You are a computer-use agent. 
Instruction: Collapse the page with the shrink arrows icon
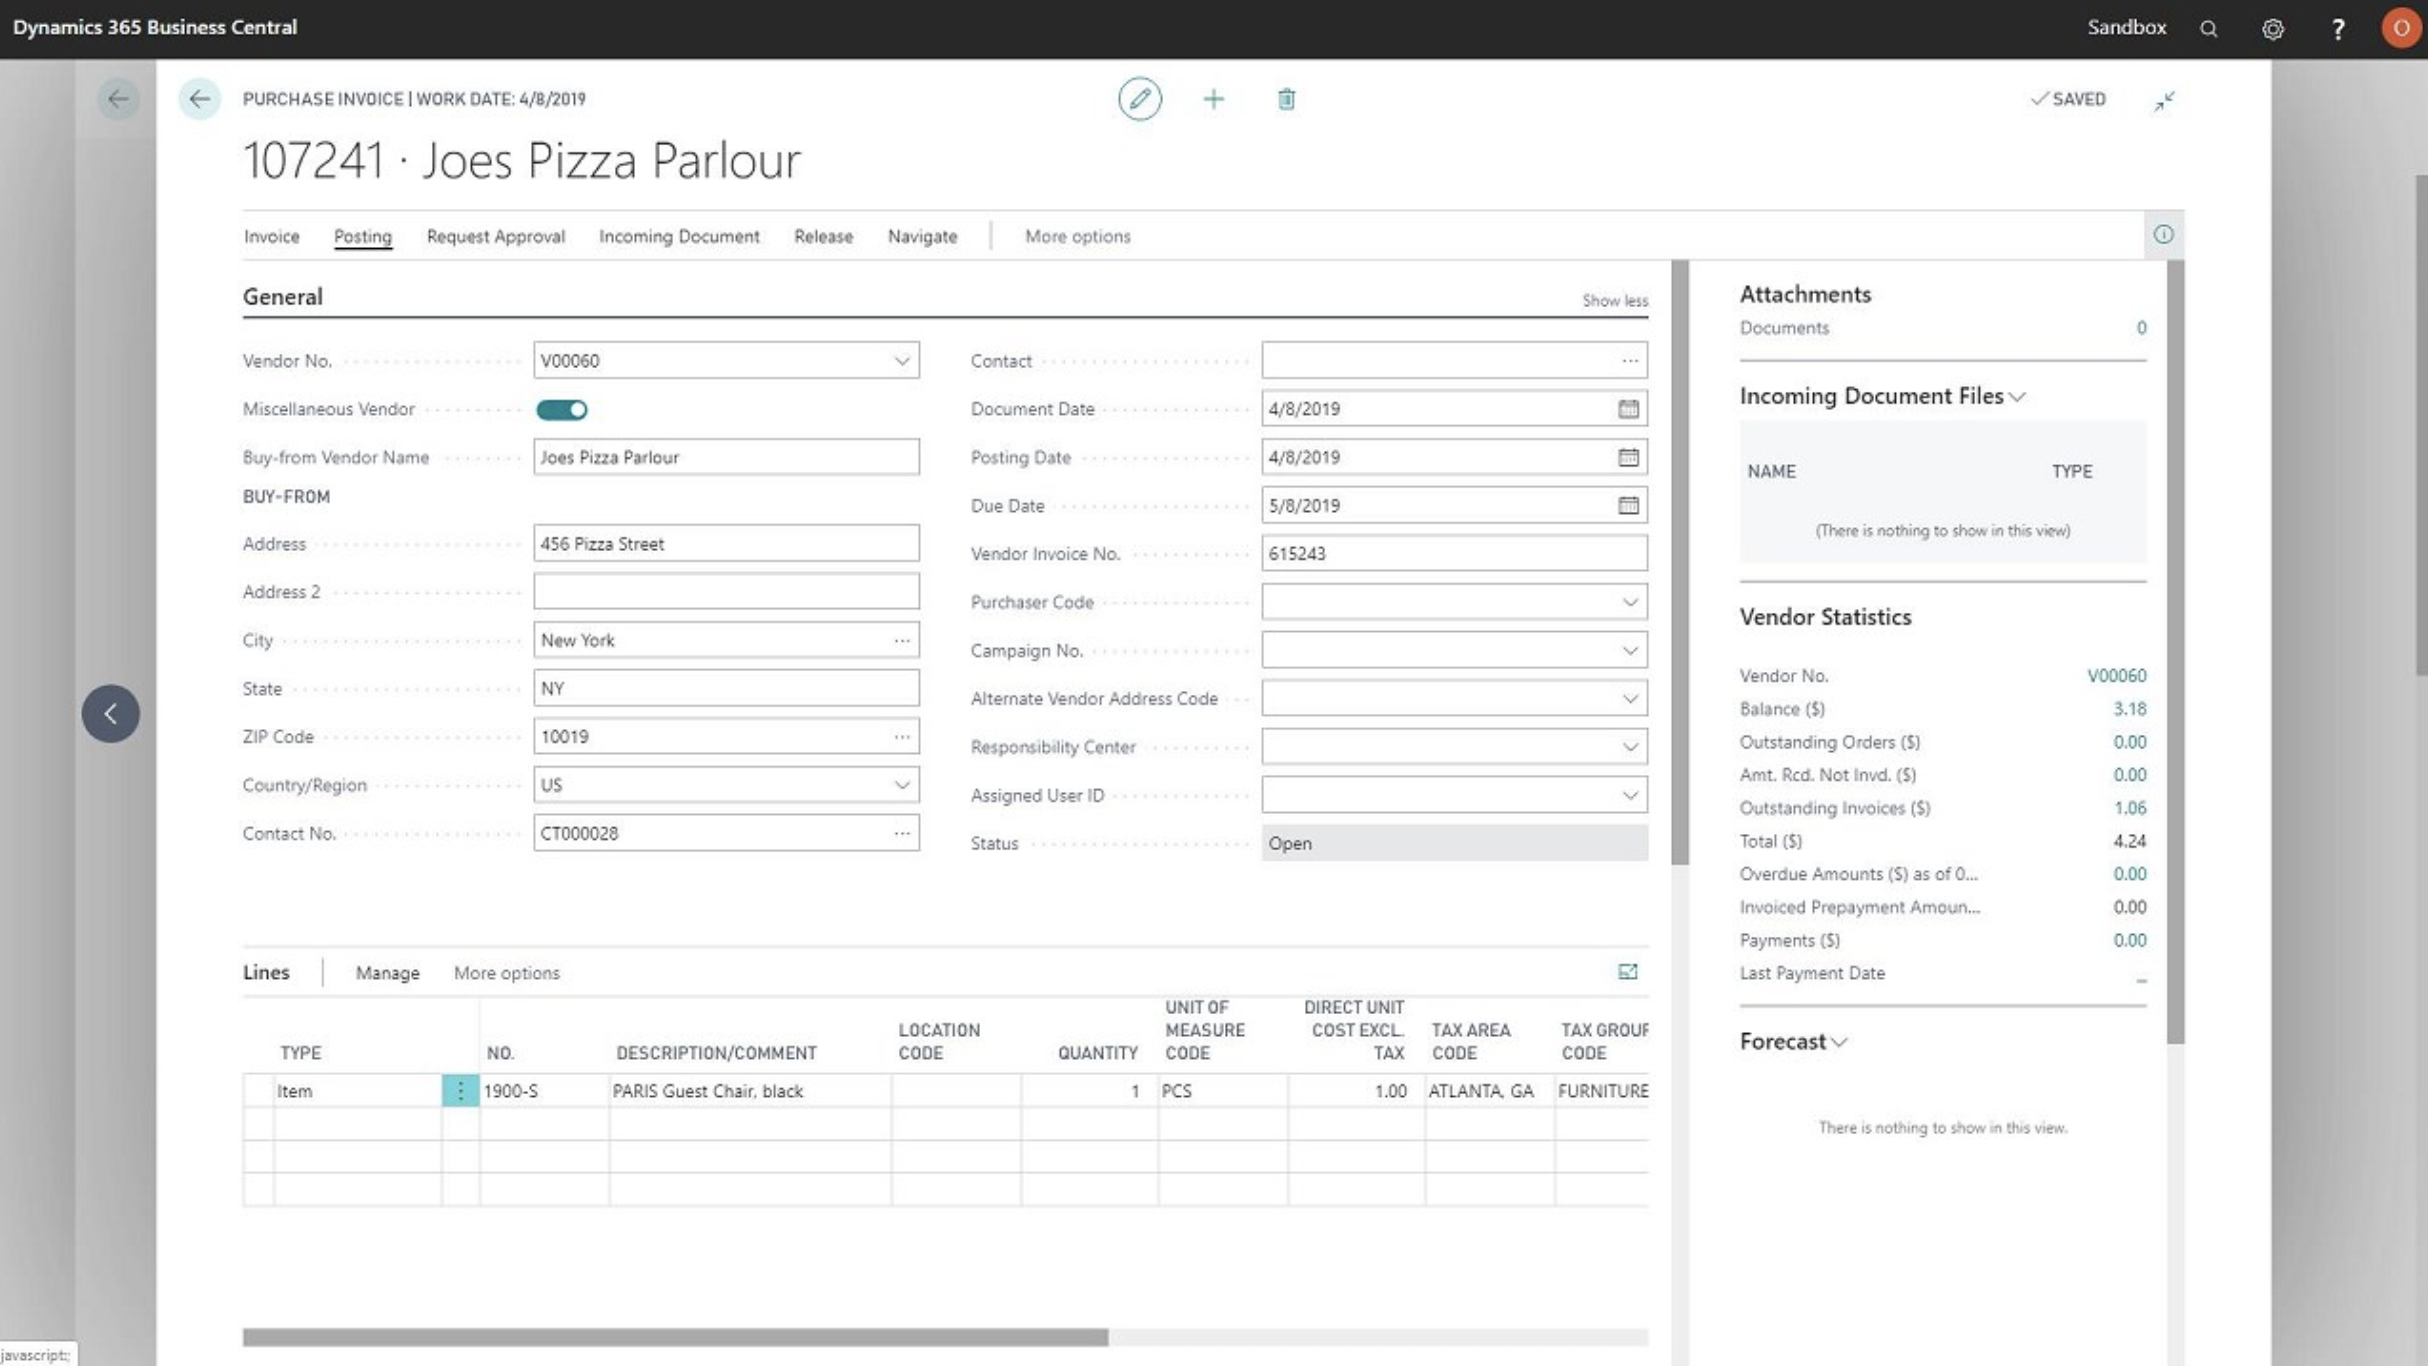click(2164, 101)
